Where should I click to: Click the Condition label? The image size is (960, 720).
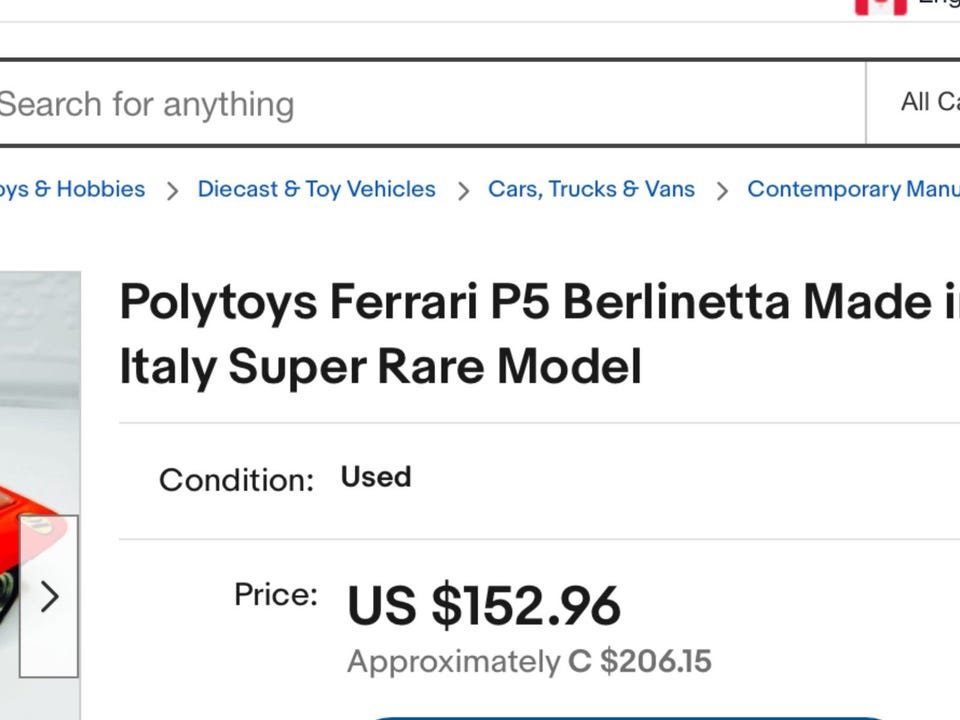[236, 480]
